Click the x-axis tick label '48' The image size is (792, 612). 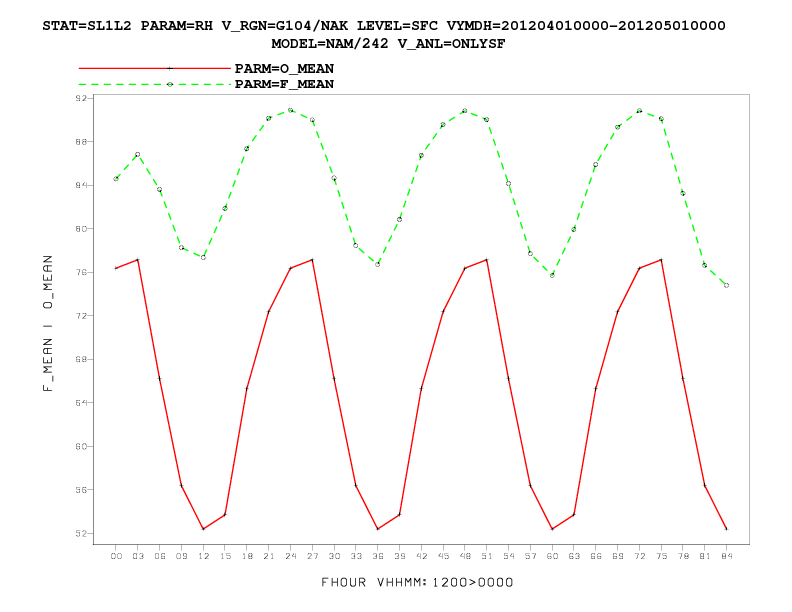[465, 556]
